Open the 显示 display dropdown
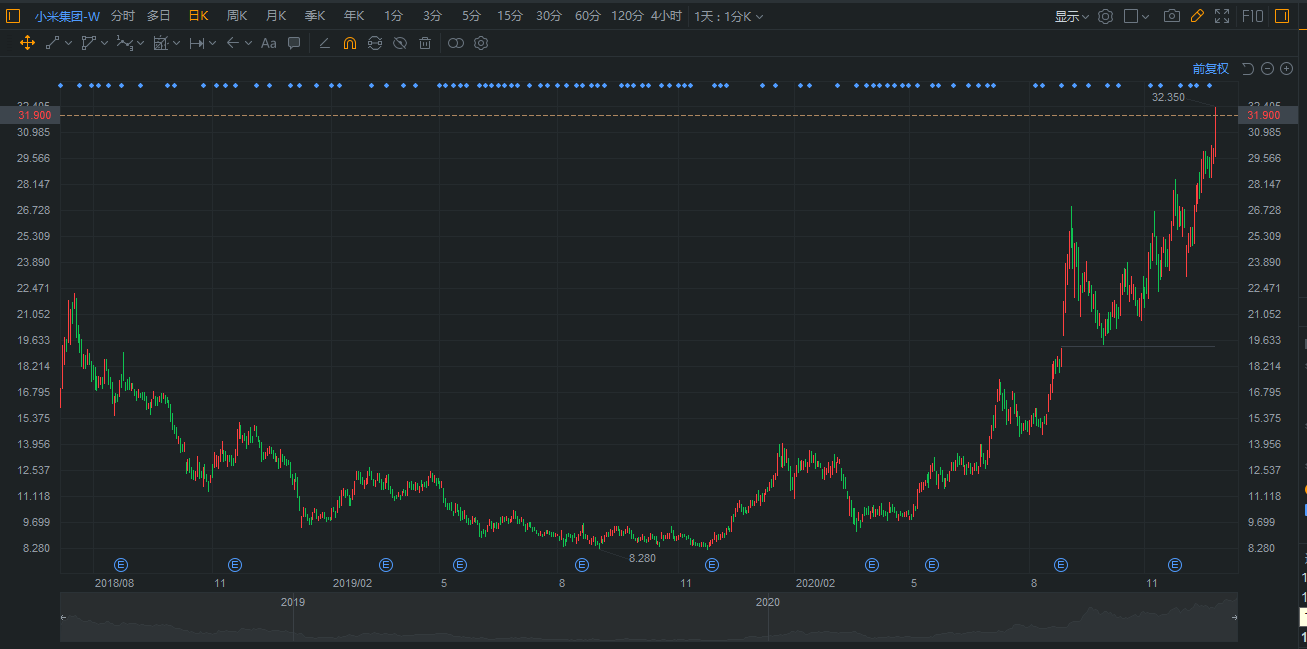This screenshot has width=1307, height=649. (1072, 16)
